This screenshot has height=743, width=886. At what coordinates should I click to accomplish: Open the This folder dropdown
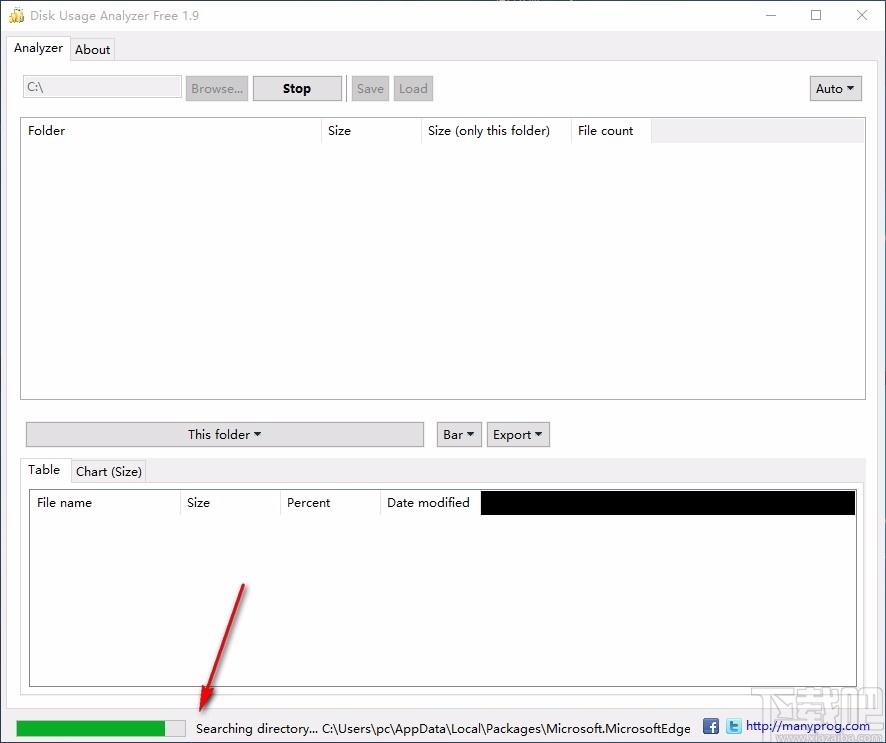tap(224, 434)
